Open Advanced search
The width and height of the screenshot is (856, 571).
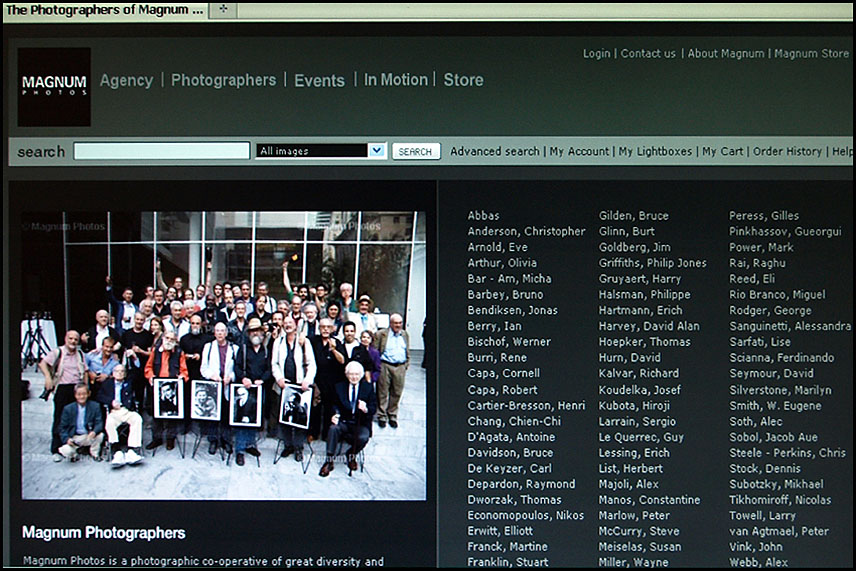[x=495, y=151]
